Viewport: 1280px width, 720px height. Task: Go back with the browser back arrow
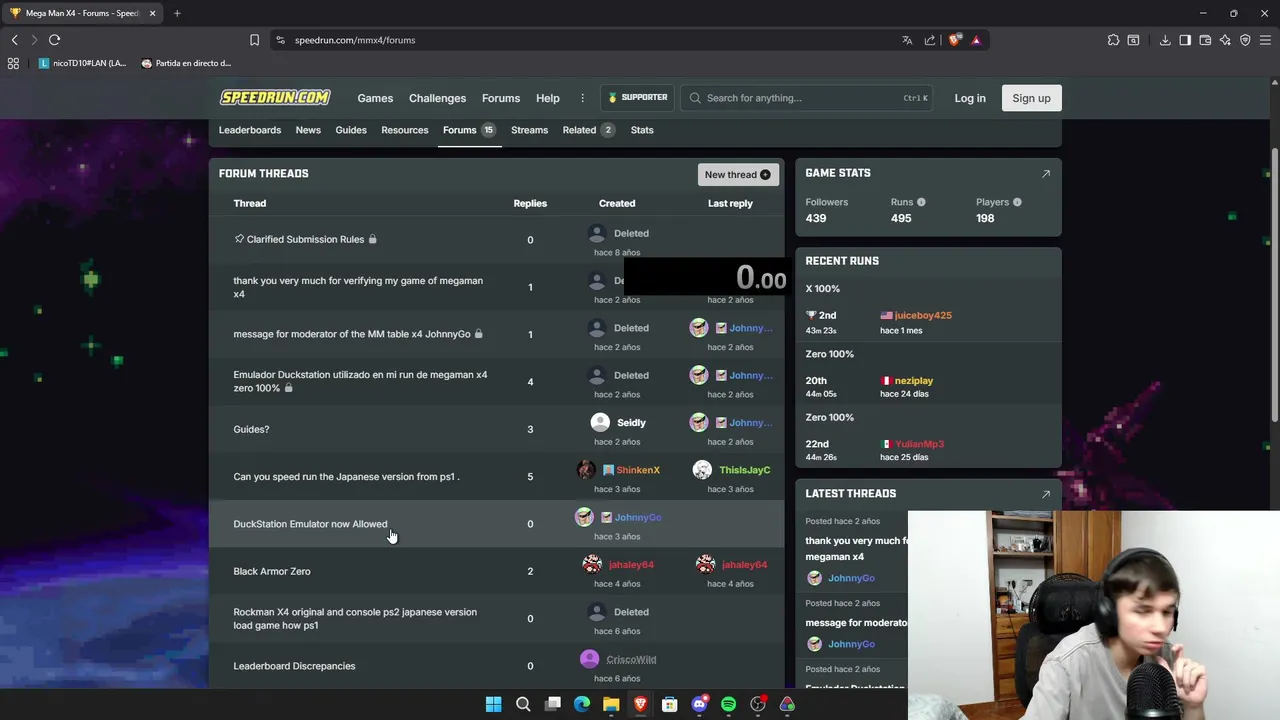point(14,40)
